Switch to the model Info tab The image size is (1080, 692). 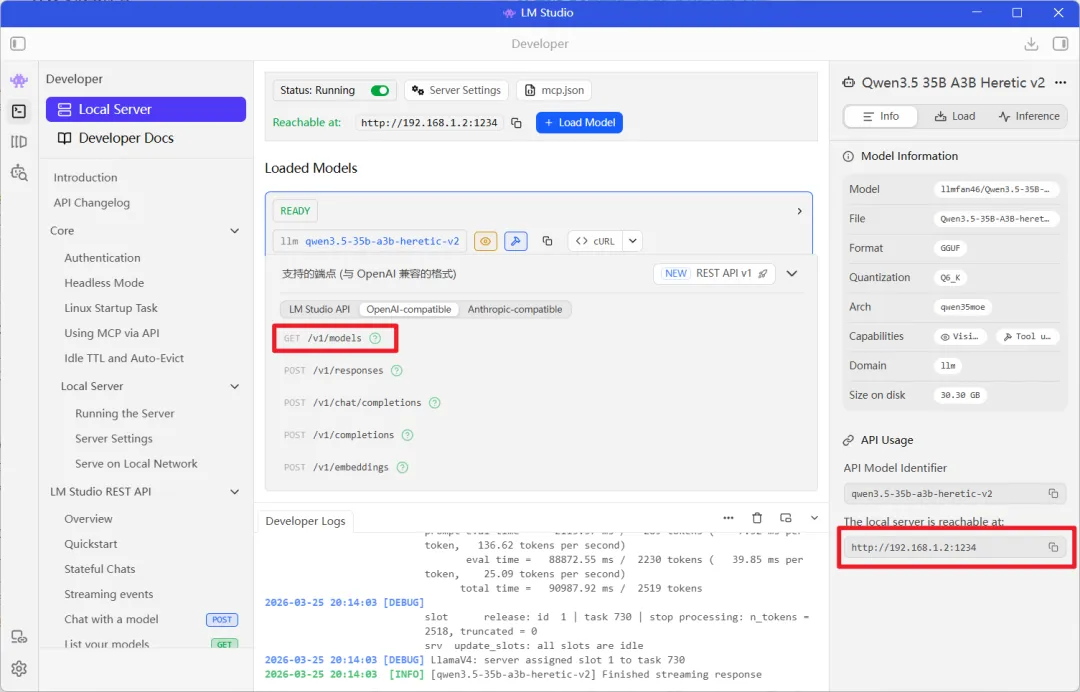coord(881,116)
